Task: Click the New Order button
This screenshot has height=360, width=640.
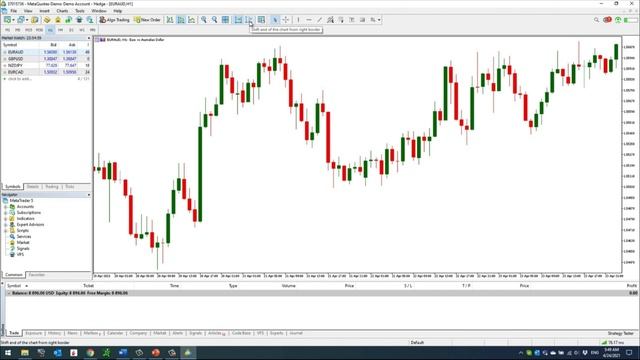Action: [147, 20]
